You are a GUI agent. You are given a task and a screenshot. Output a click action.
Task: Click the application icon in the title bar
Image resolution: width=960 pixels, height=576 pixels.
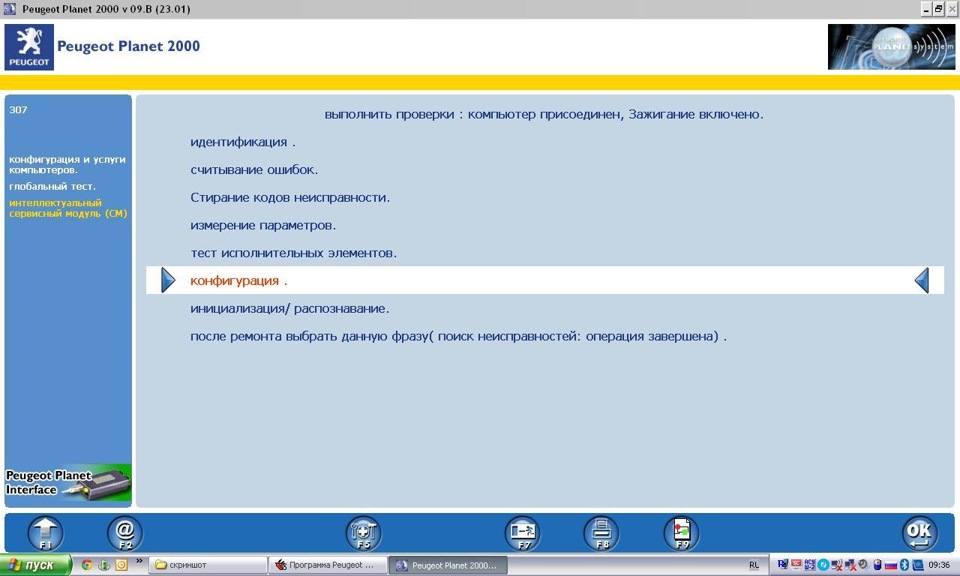click(x=9, y=9)
